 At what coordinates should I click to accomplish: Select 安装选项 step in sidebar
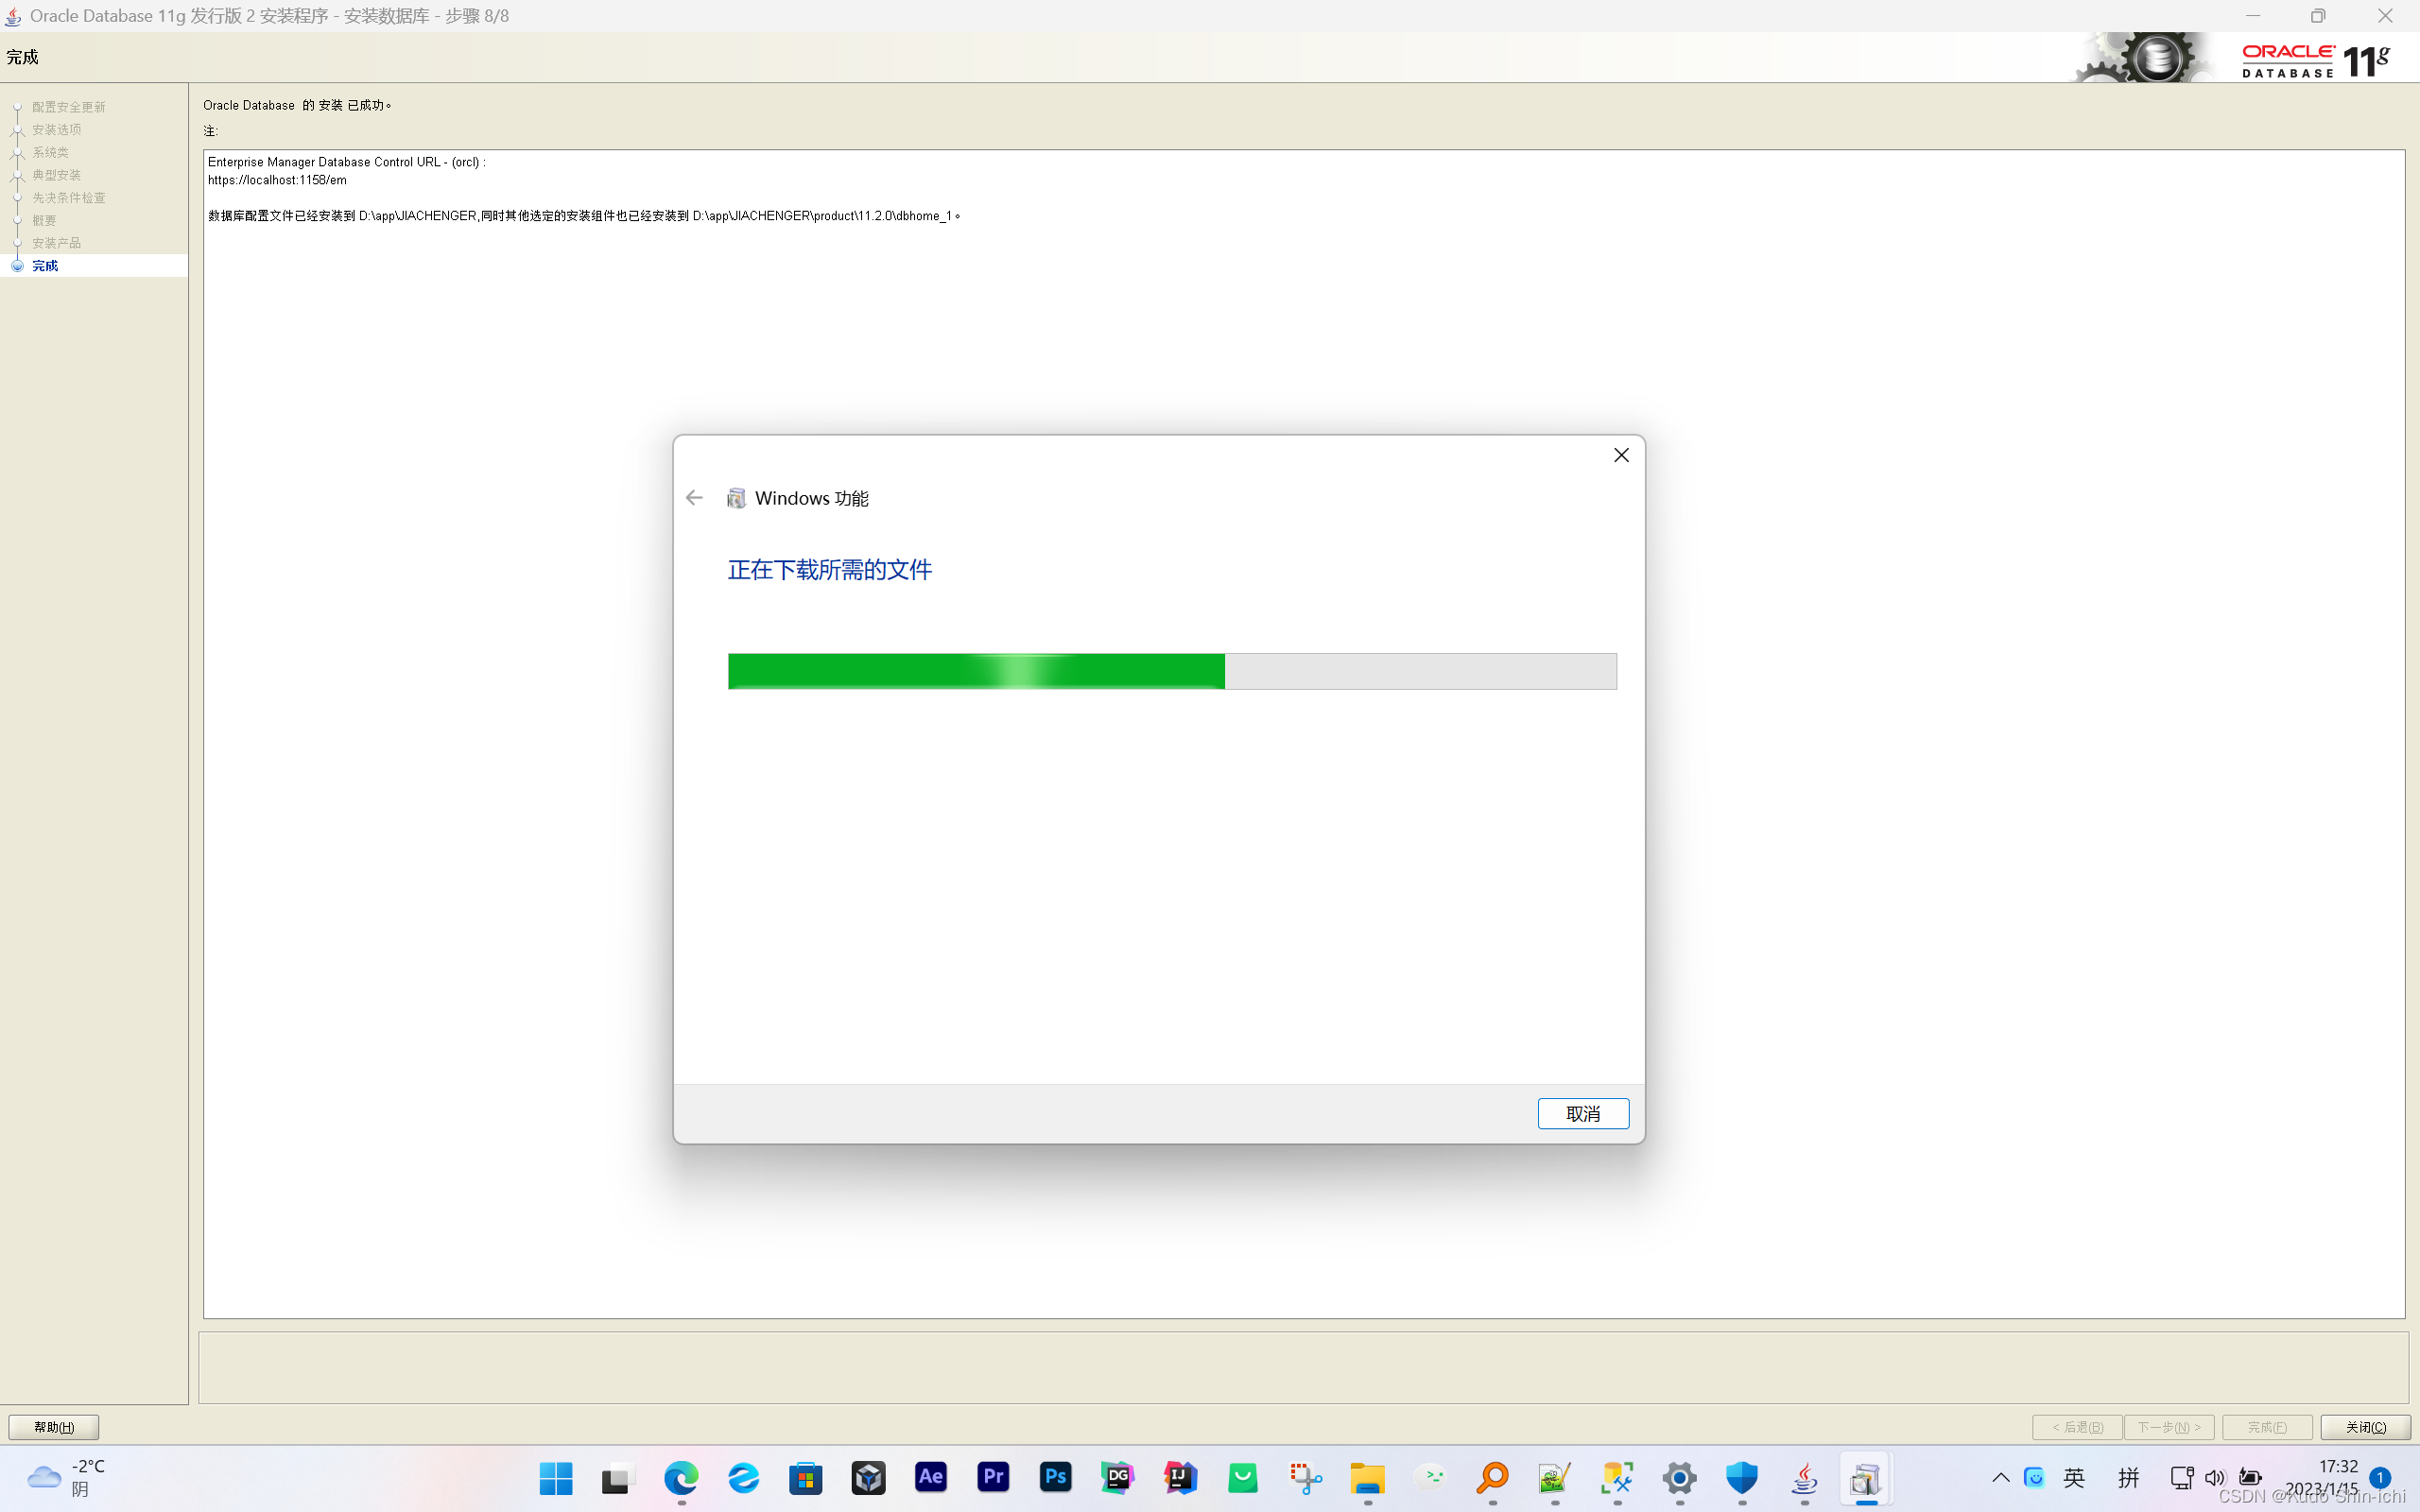click(x=56, y=130)
